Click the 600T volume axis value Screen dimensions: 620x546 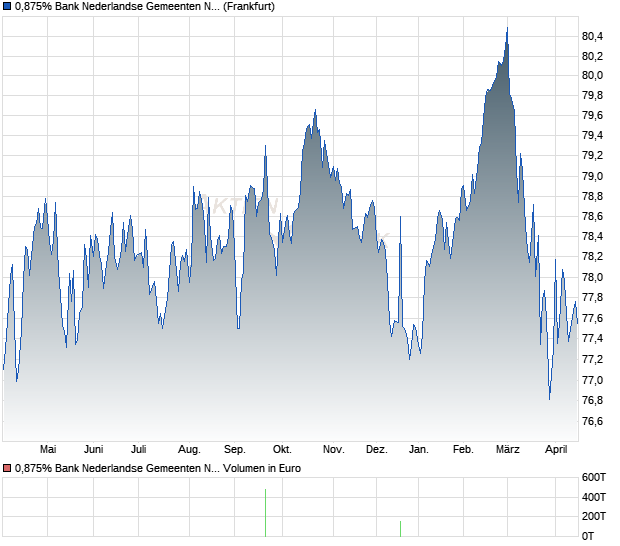[594, 478]
